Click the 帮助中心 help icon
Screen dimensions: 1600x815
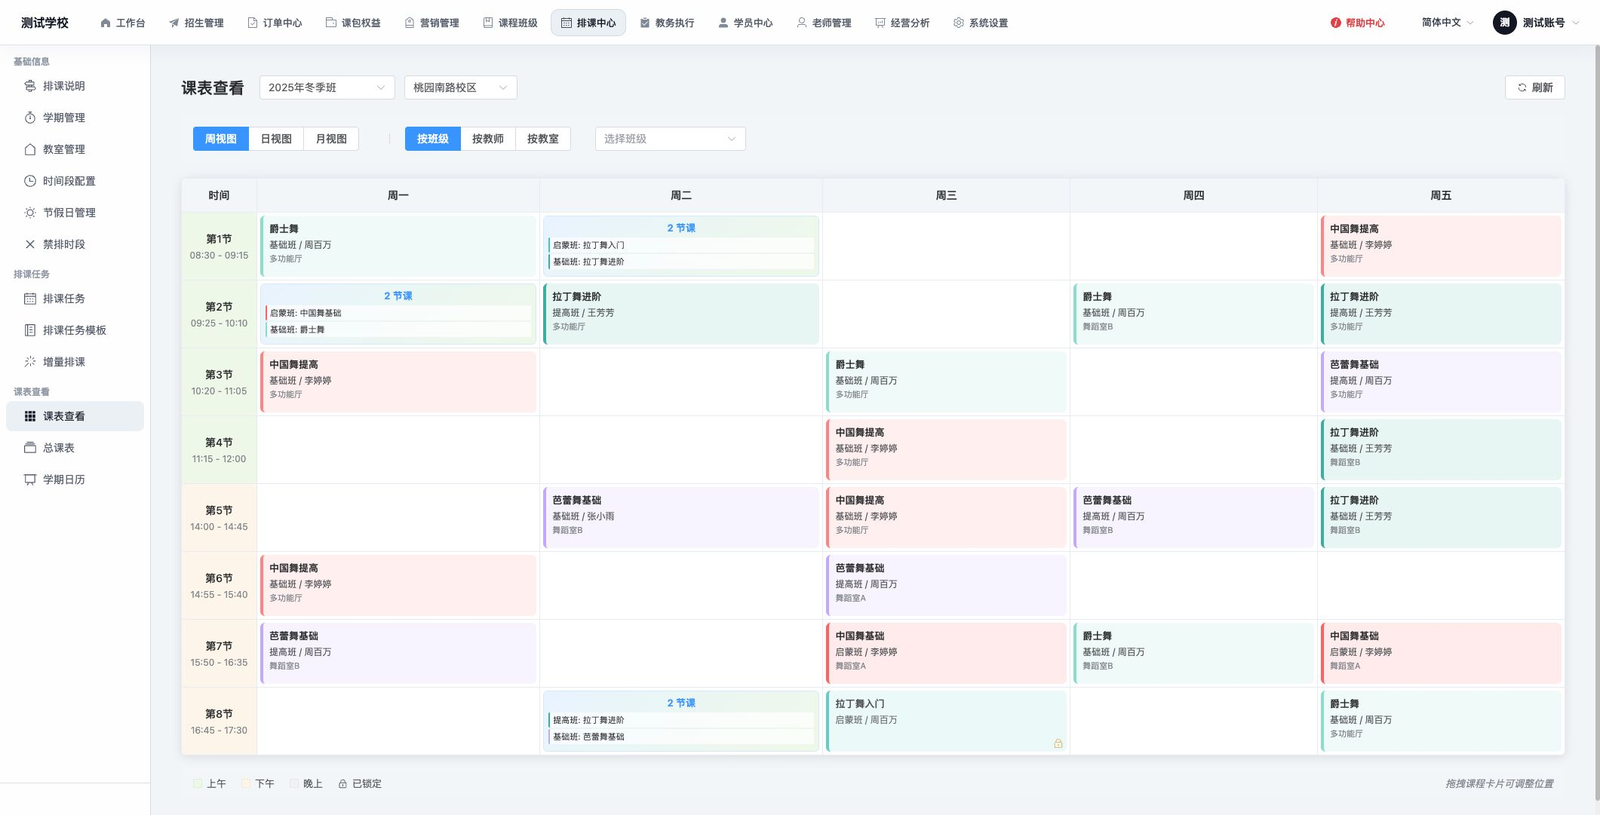(1335, 23)
